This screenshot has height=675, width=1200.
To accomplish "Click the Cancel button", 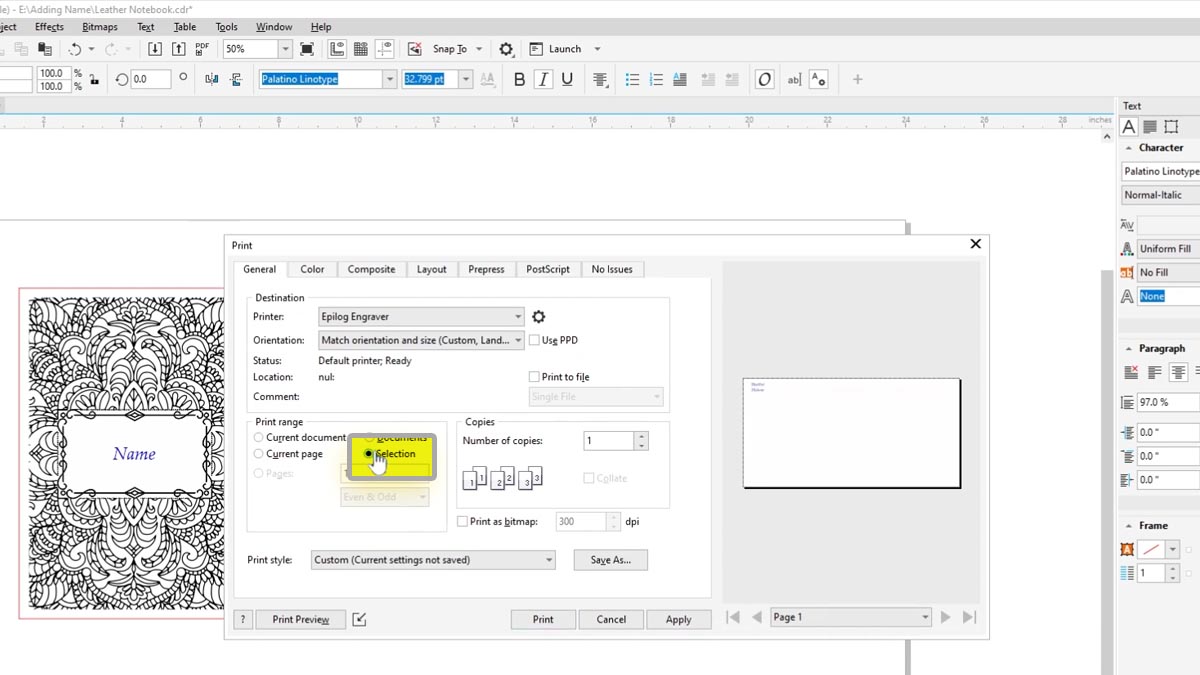I will (x=611, y=620).
